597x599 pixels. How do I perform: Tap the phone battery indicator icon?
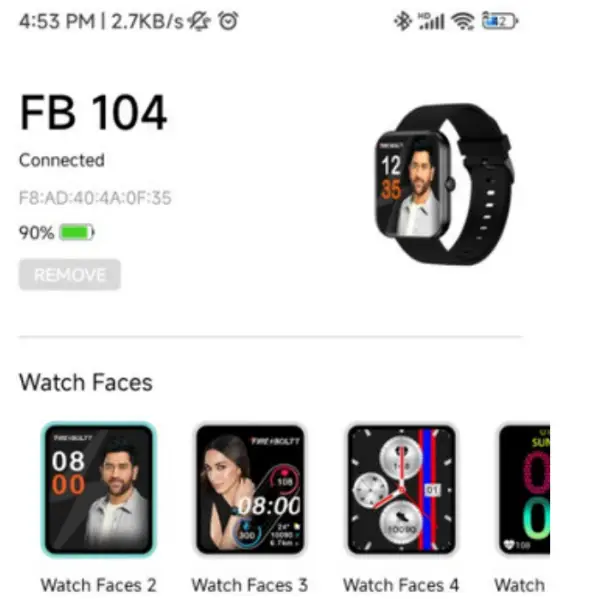[500, 21]
